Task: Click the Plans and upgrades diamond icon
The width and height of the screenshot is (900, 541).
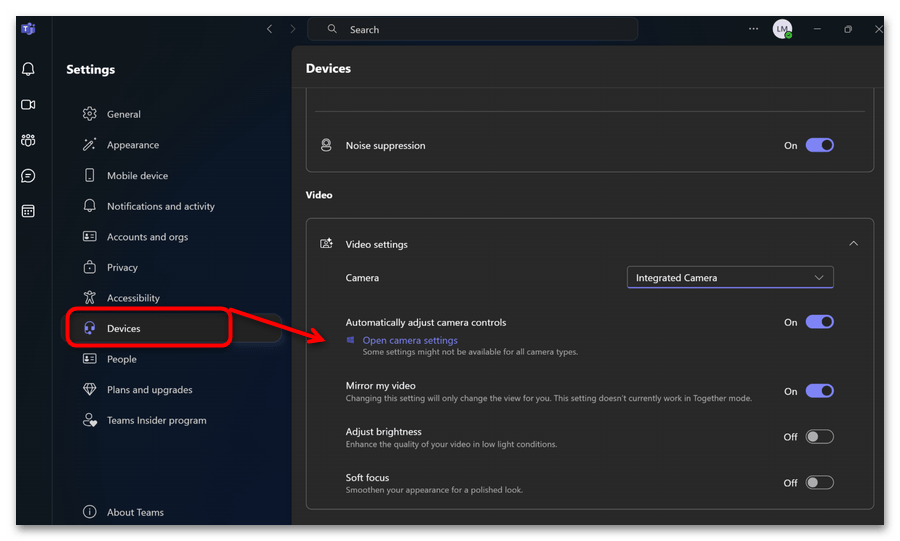Action: [90, 389]
